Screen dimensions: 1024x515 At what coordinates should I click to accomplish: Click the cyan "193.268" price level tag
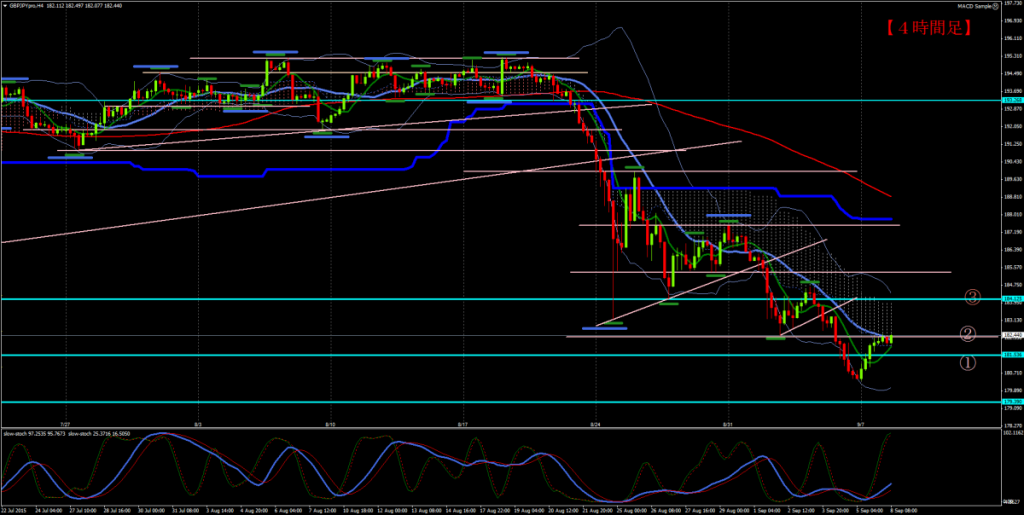click(1012, 101)
